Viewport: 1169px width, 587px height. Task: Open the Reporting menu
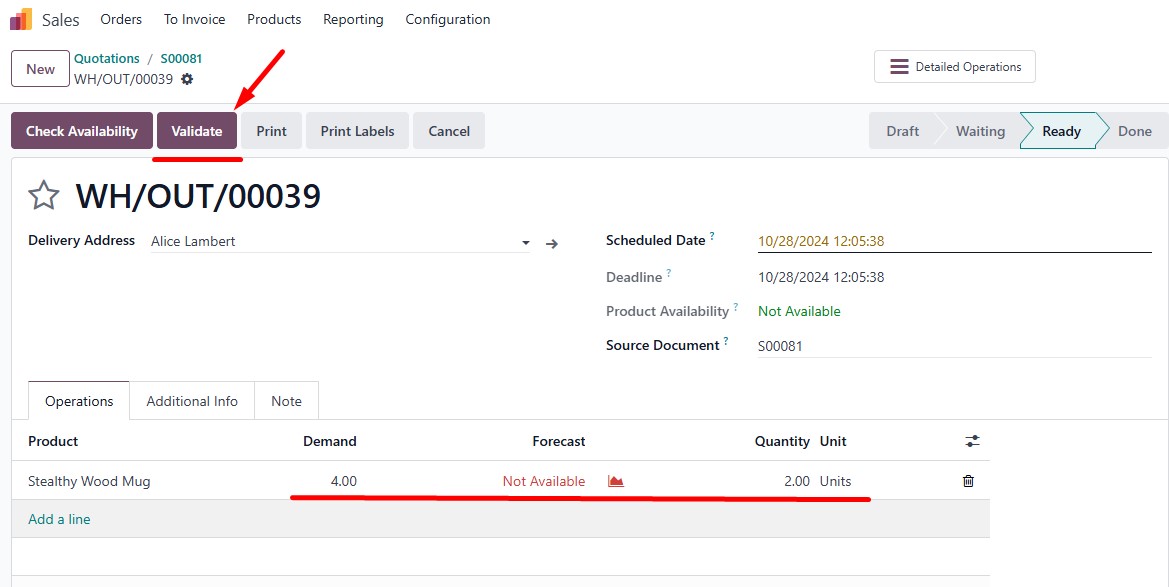(x=353, y=19)
